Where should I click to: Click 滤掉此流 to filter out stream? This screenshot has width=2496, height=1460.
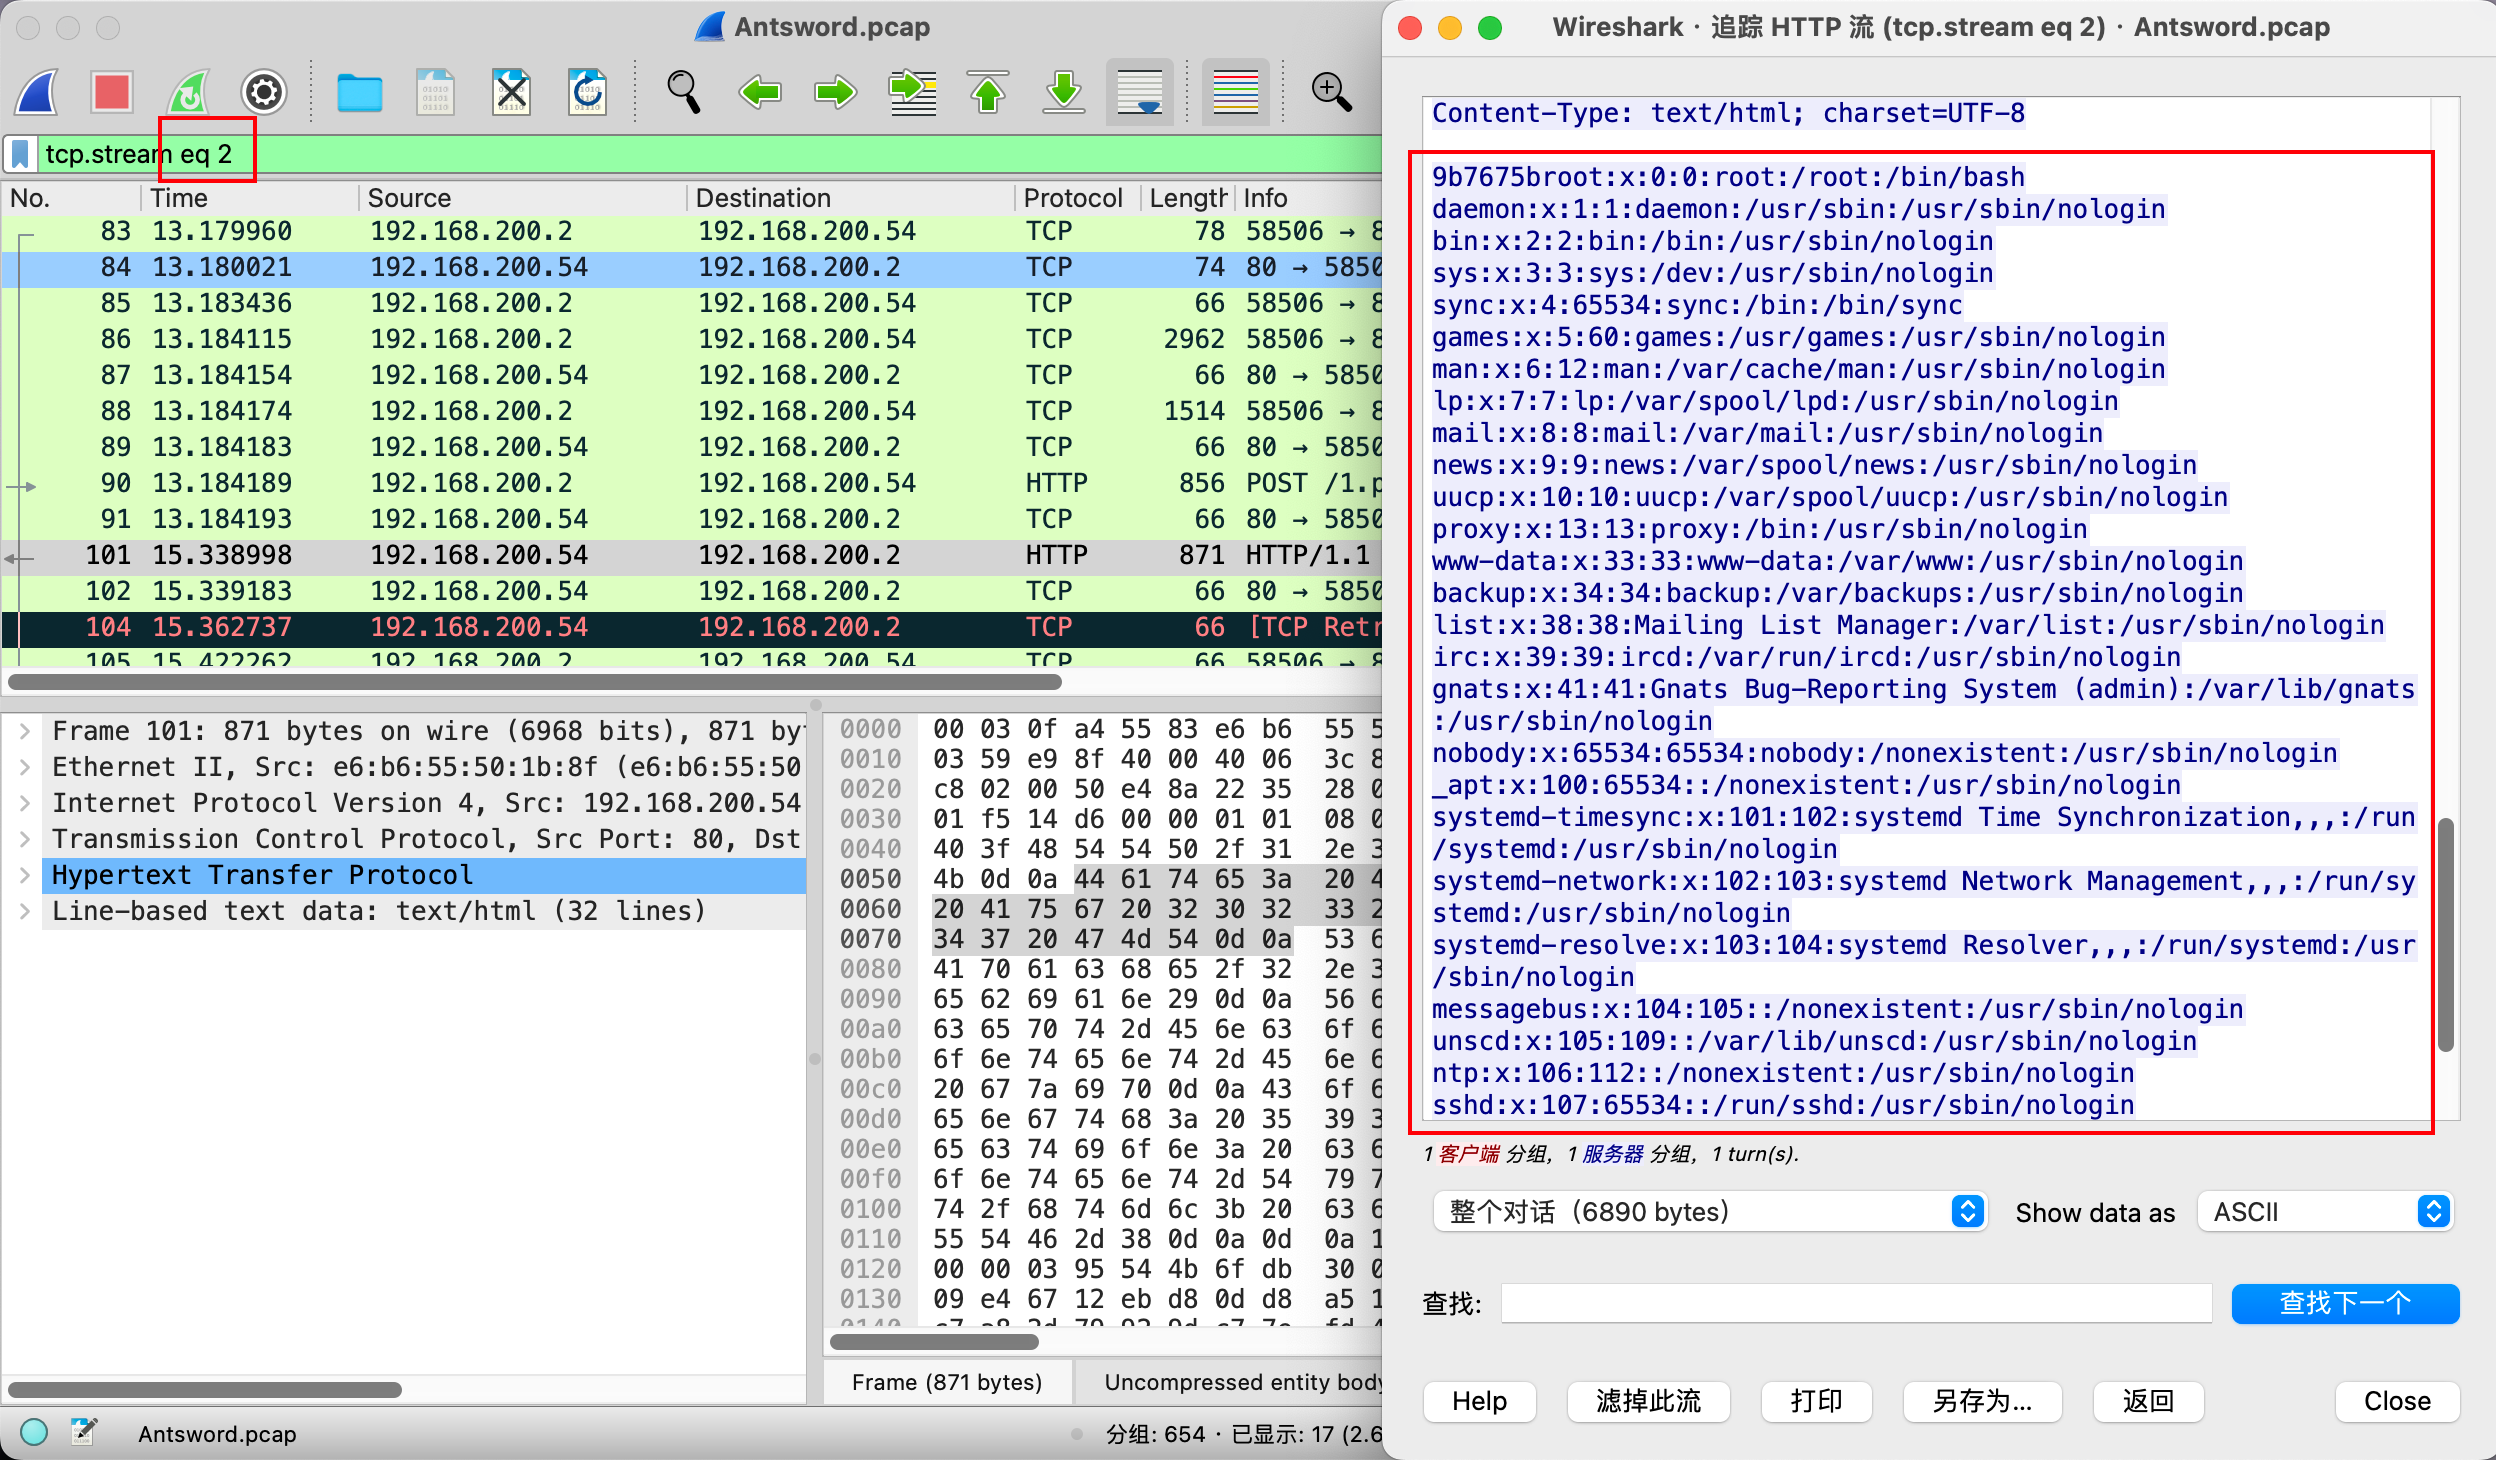pos(1648,1401)
